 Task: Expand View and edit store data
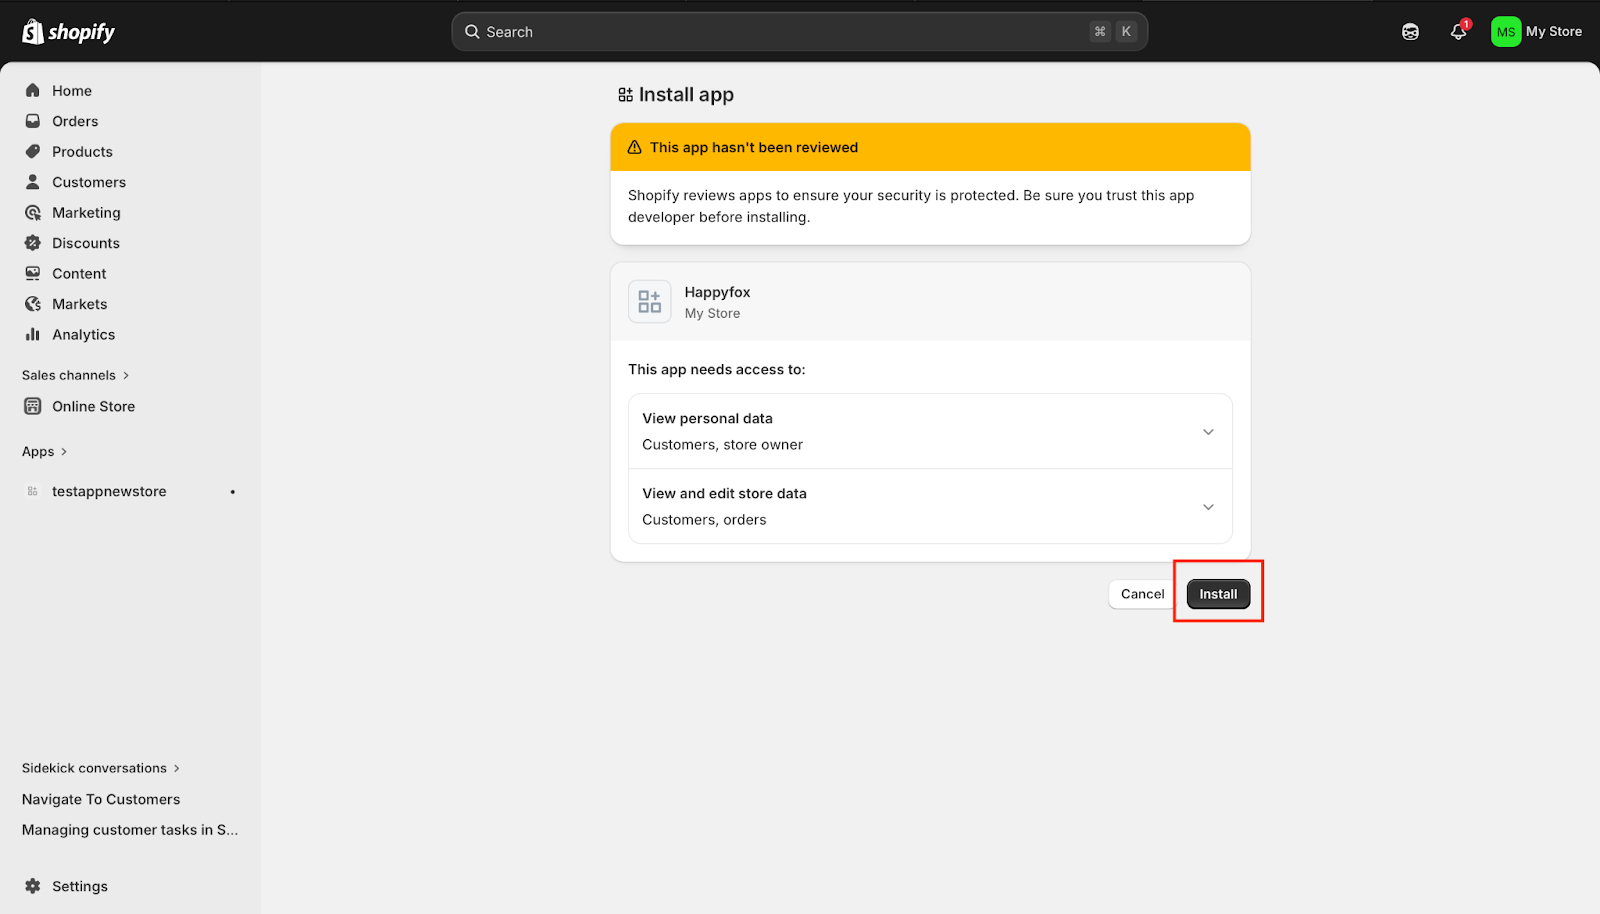pos(1208,507)
